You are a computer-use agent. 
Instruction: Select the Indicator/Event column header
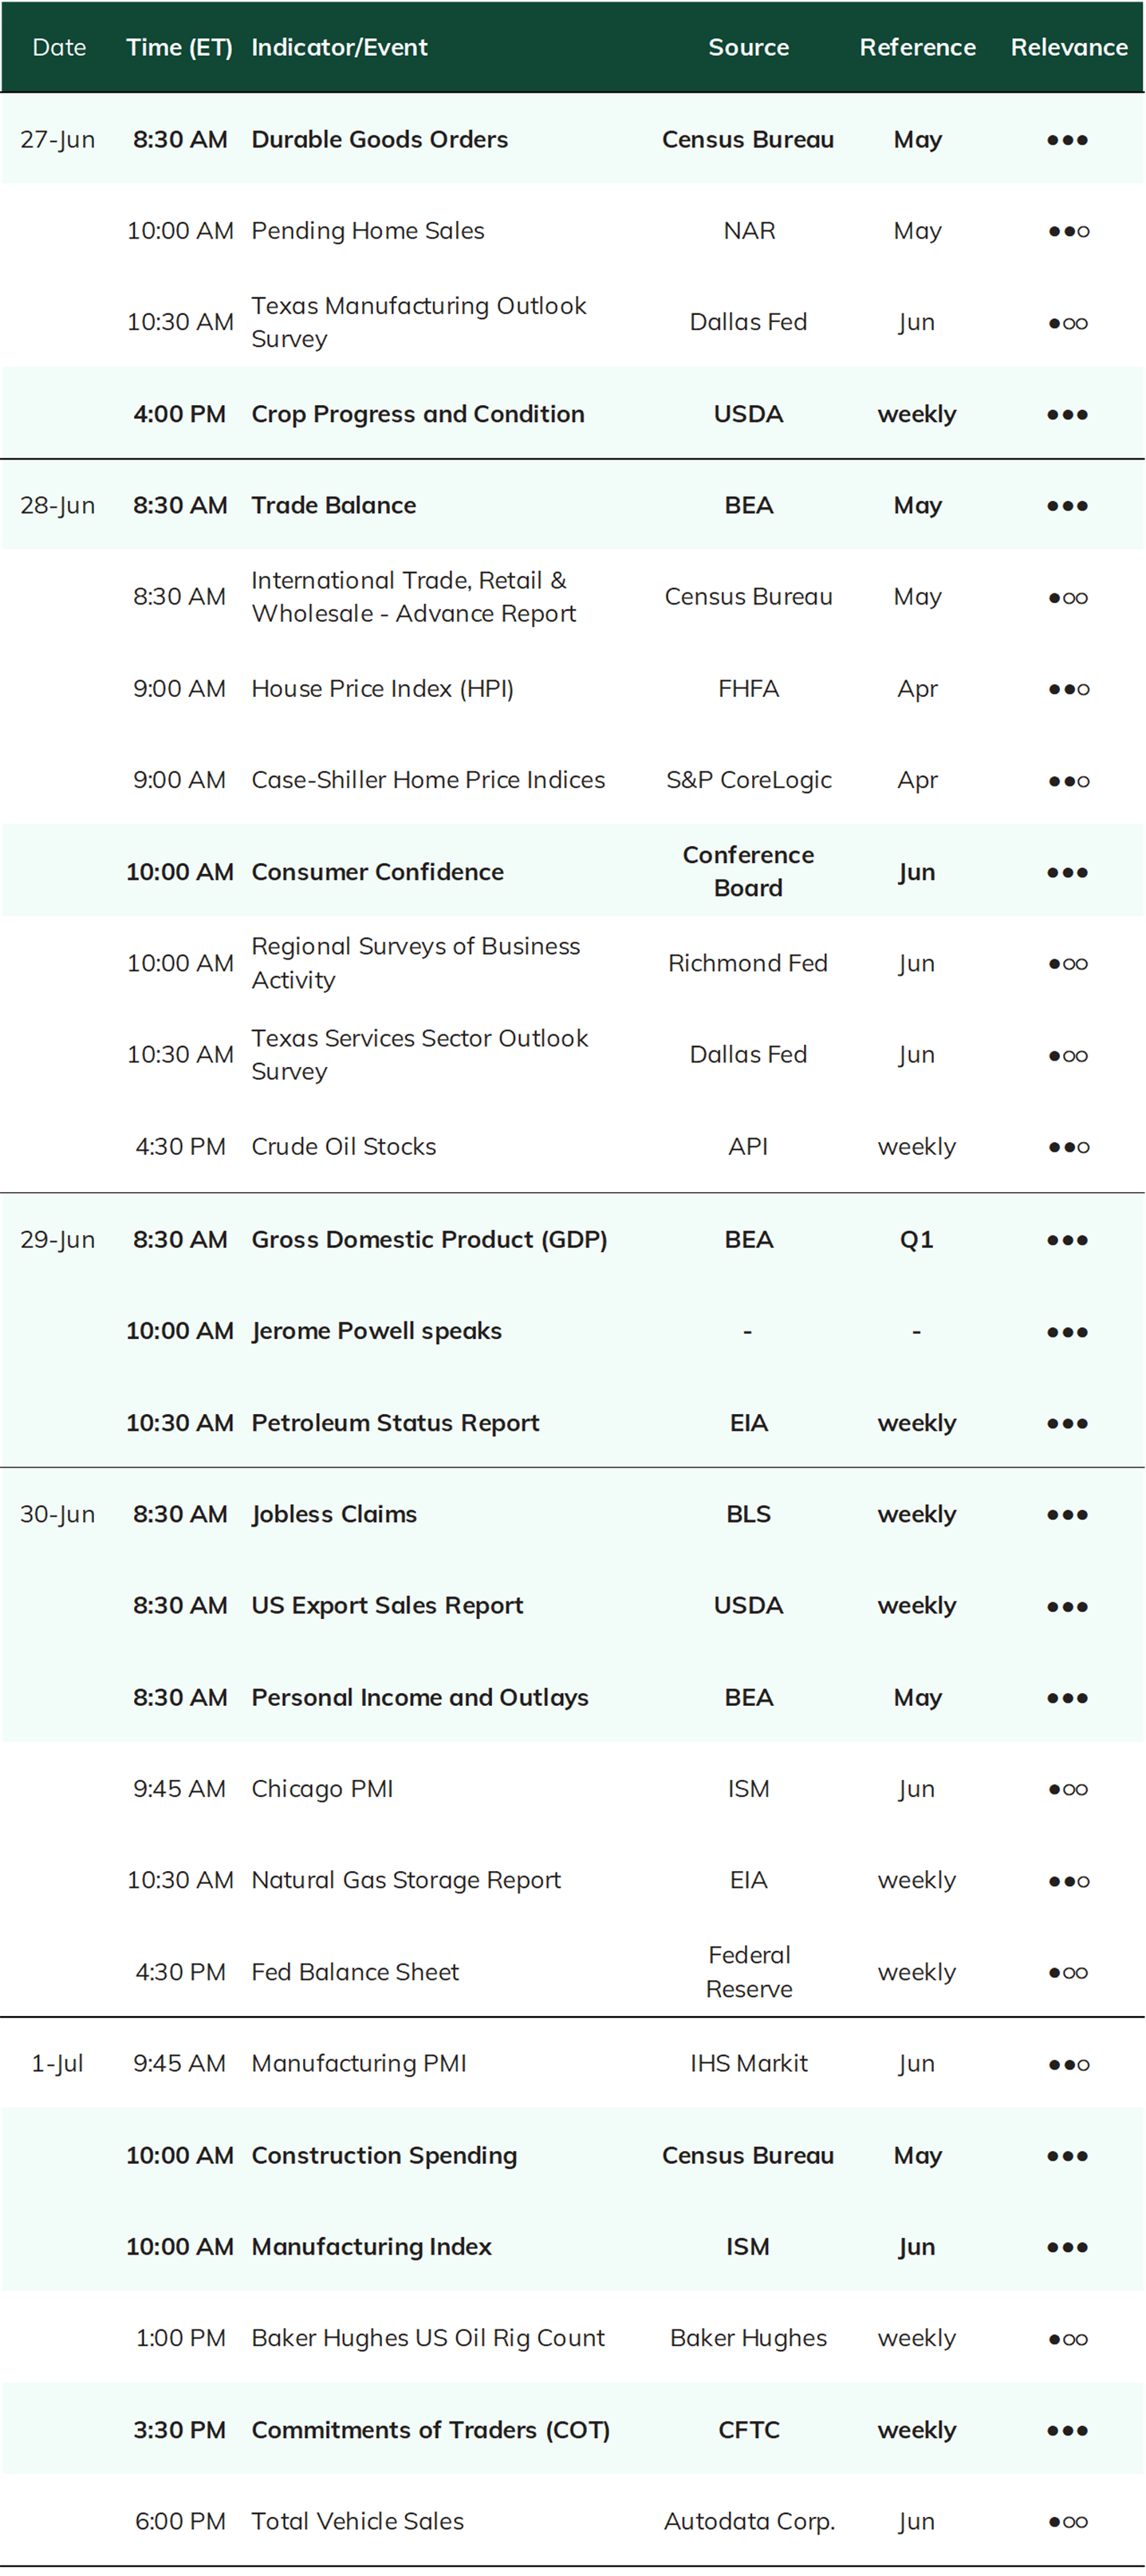[x=339, y=47]
